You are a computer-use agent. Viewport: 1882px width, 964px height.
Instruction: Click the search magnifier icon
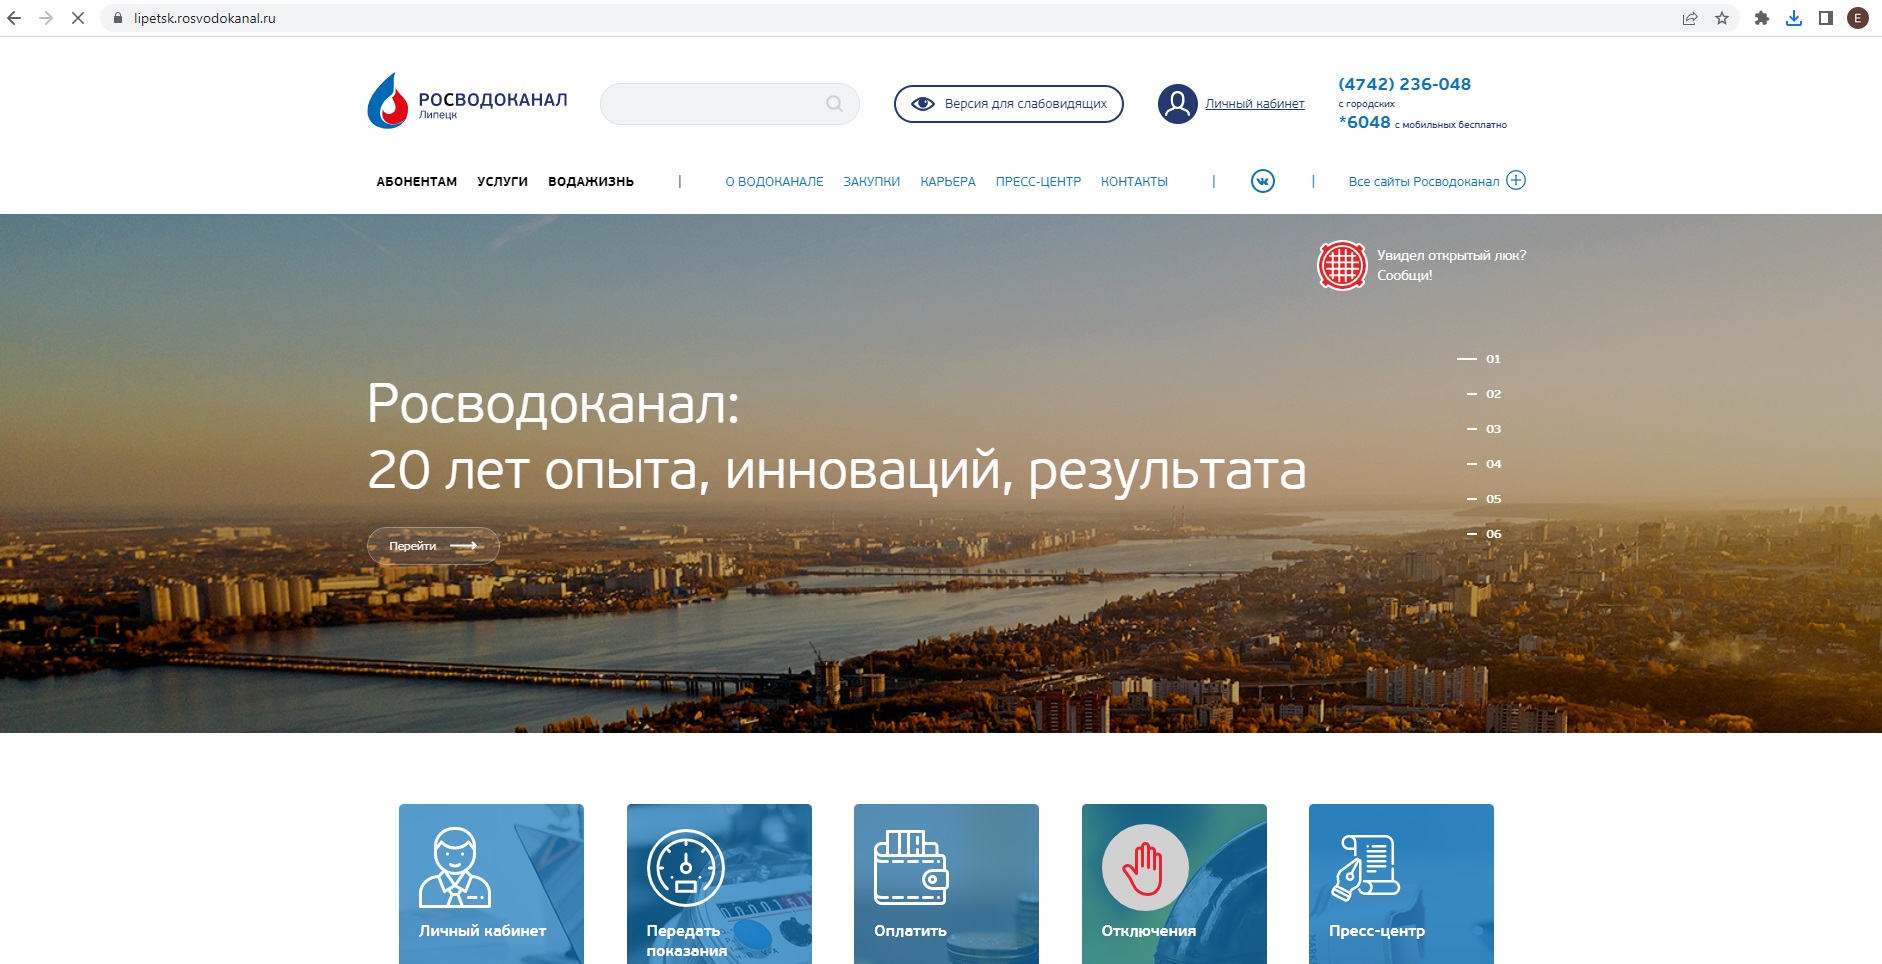click(x=834, y=104)
